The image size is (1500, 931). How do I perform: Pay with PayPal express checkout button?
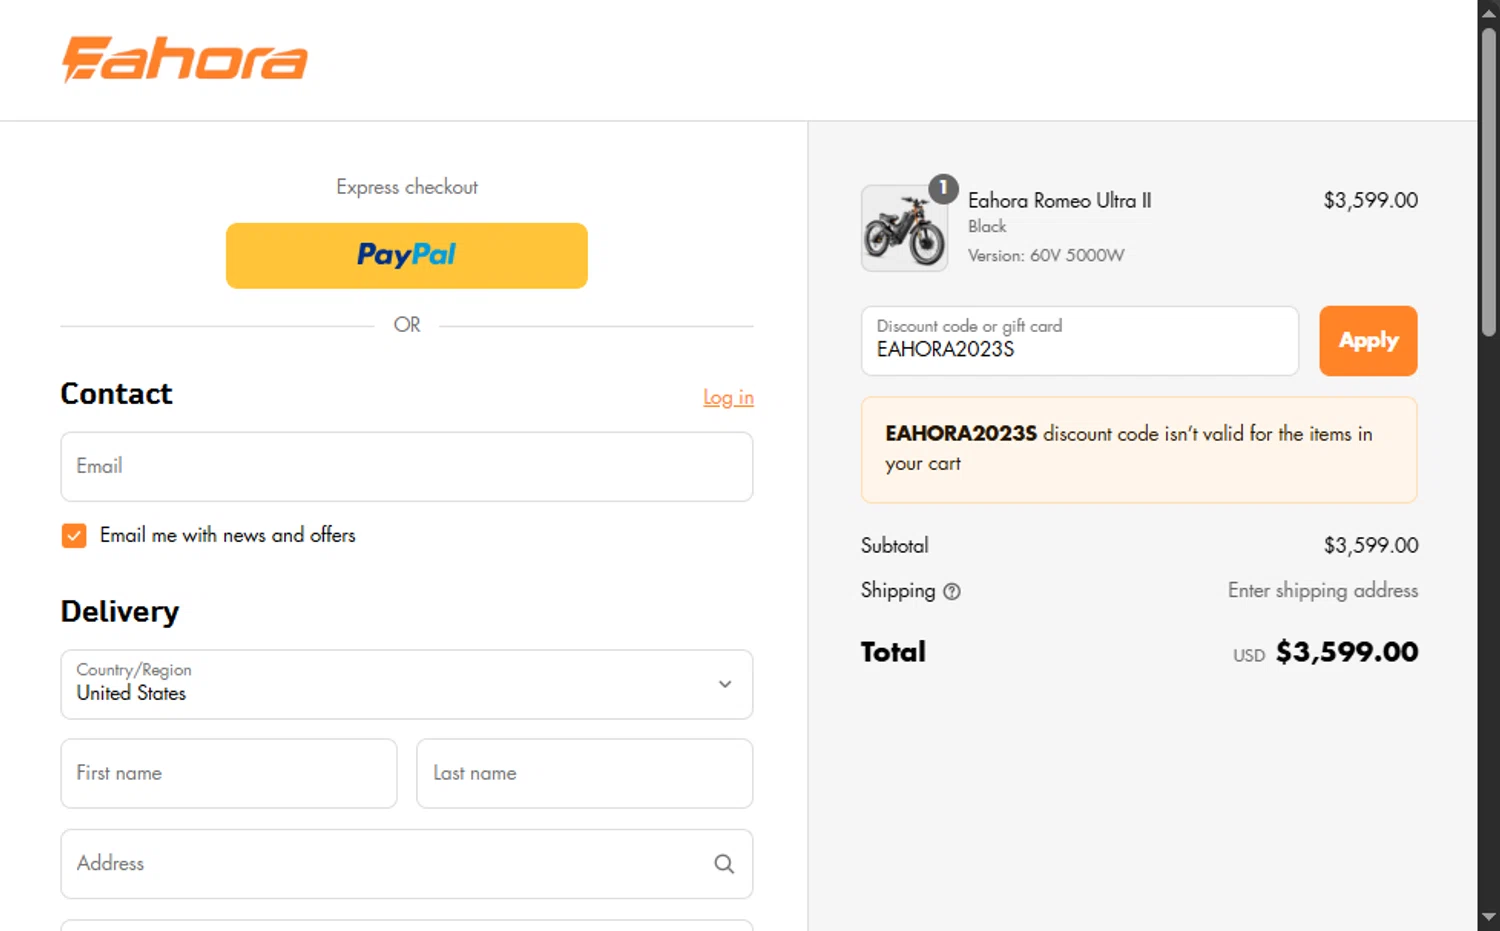(406, 255)
